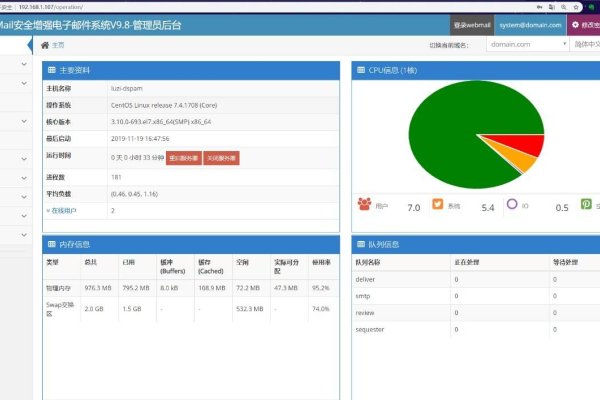Image resolution: width=600 pixels, height=400 pixels.
Task: Click the review queue row name
Action: tap(365, 313)
